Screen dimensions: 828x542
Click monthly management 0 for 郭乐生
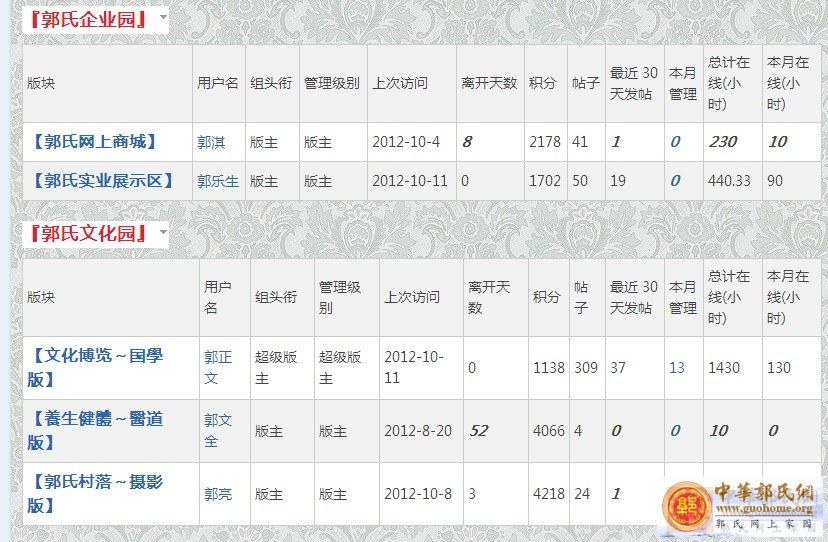click(675, 181)
